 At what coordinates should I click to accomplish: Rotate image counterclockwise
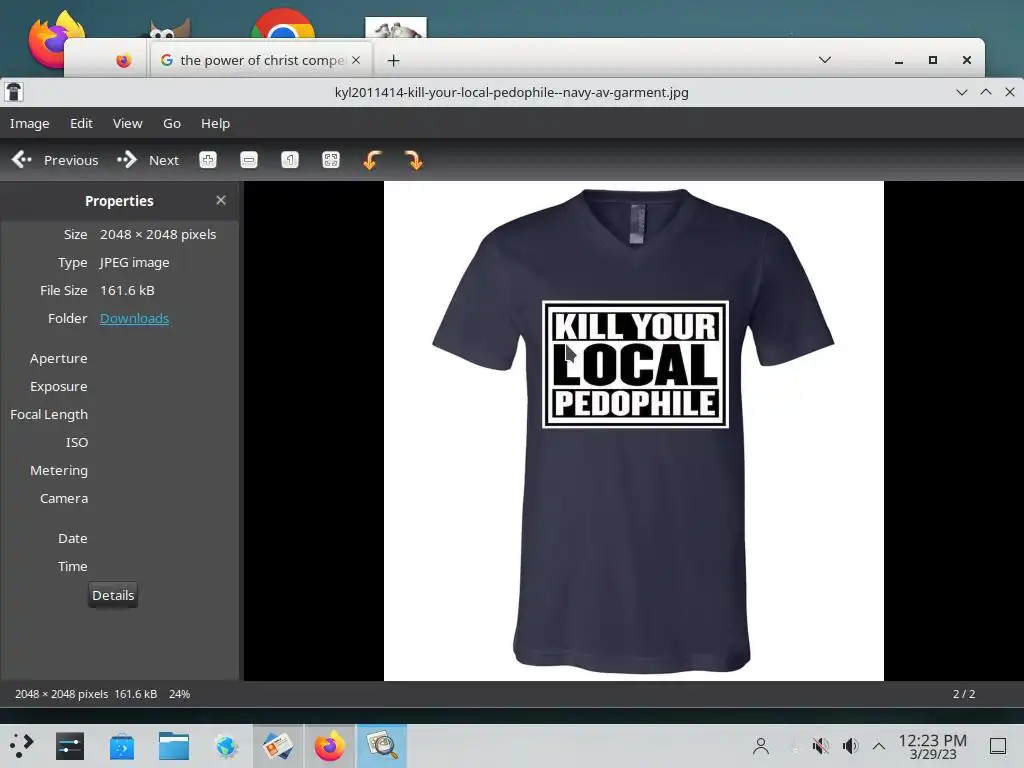click(x=372, y=160)
